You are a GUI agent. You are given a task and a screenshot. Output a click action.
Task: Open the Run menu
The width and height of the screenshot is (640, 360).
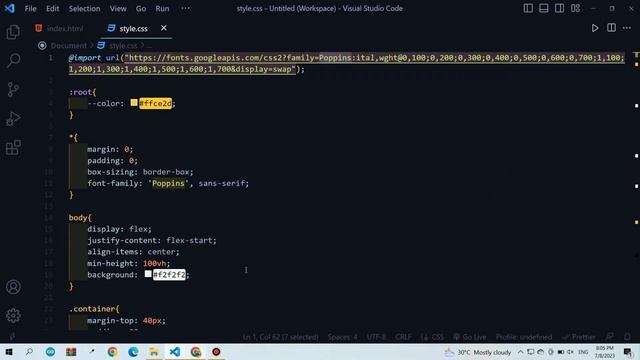(x=162, y=9)
